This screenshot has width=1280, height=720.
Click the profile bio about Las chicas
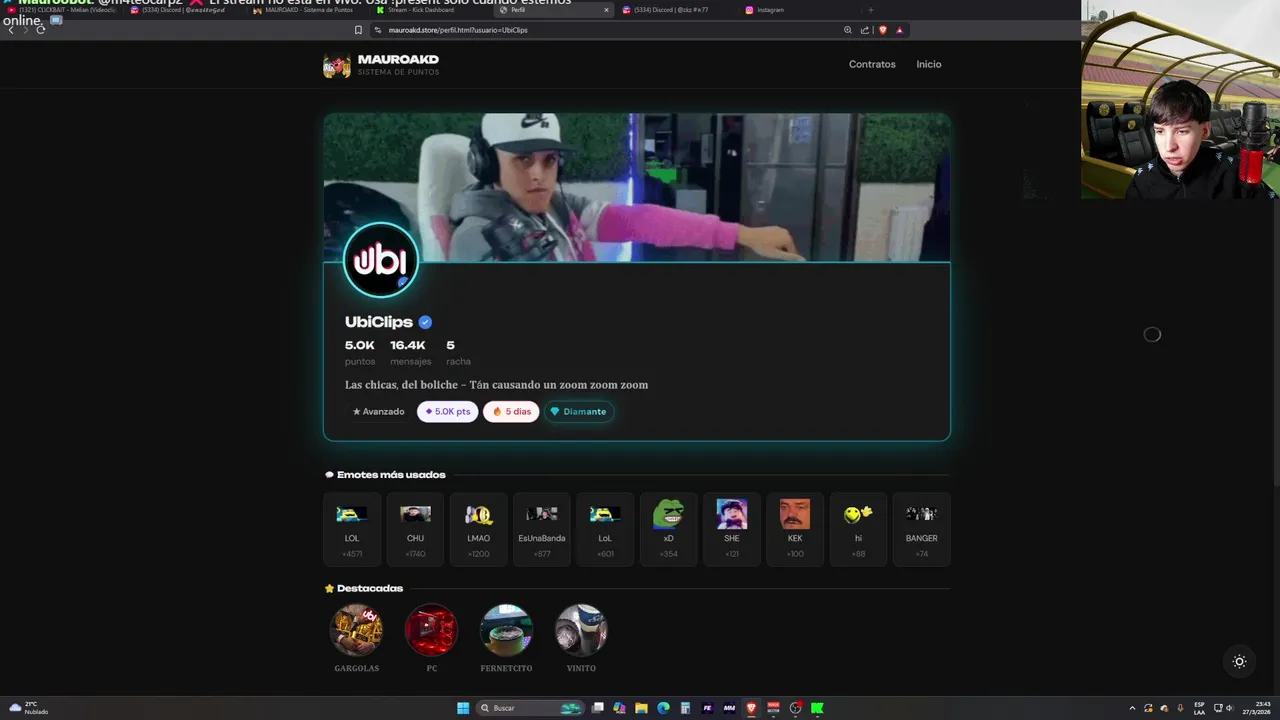(496, 385)
